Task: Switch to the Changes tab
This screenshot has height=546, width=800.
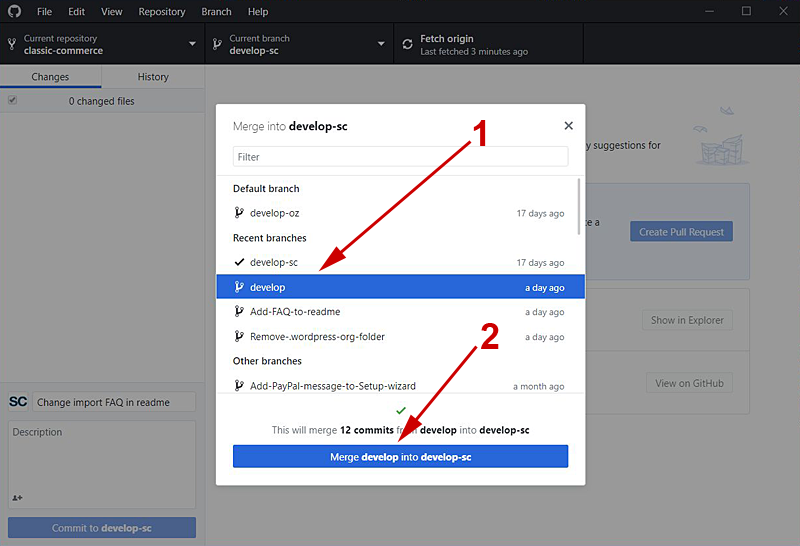Action: [51, 77]
